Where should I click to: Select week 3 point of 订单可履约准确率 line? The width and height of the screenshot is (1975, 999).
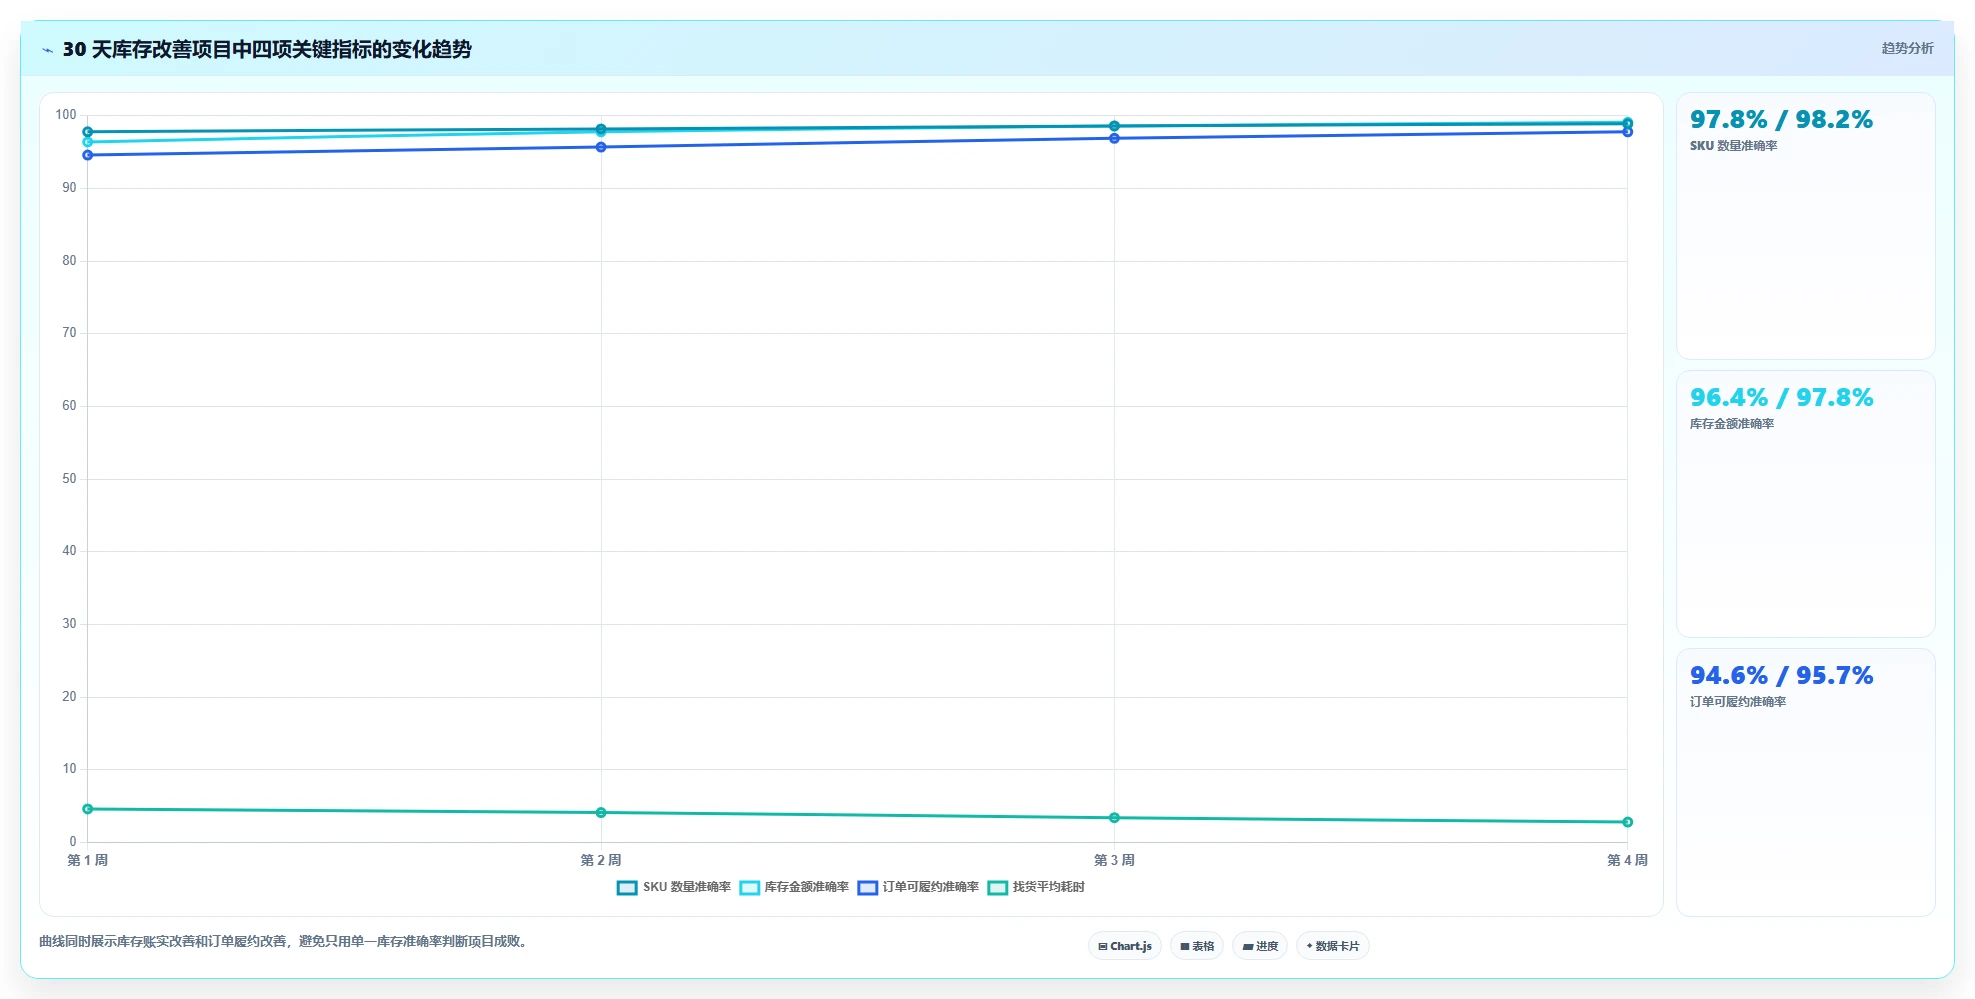click(1114, 138)
